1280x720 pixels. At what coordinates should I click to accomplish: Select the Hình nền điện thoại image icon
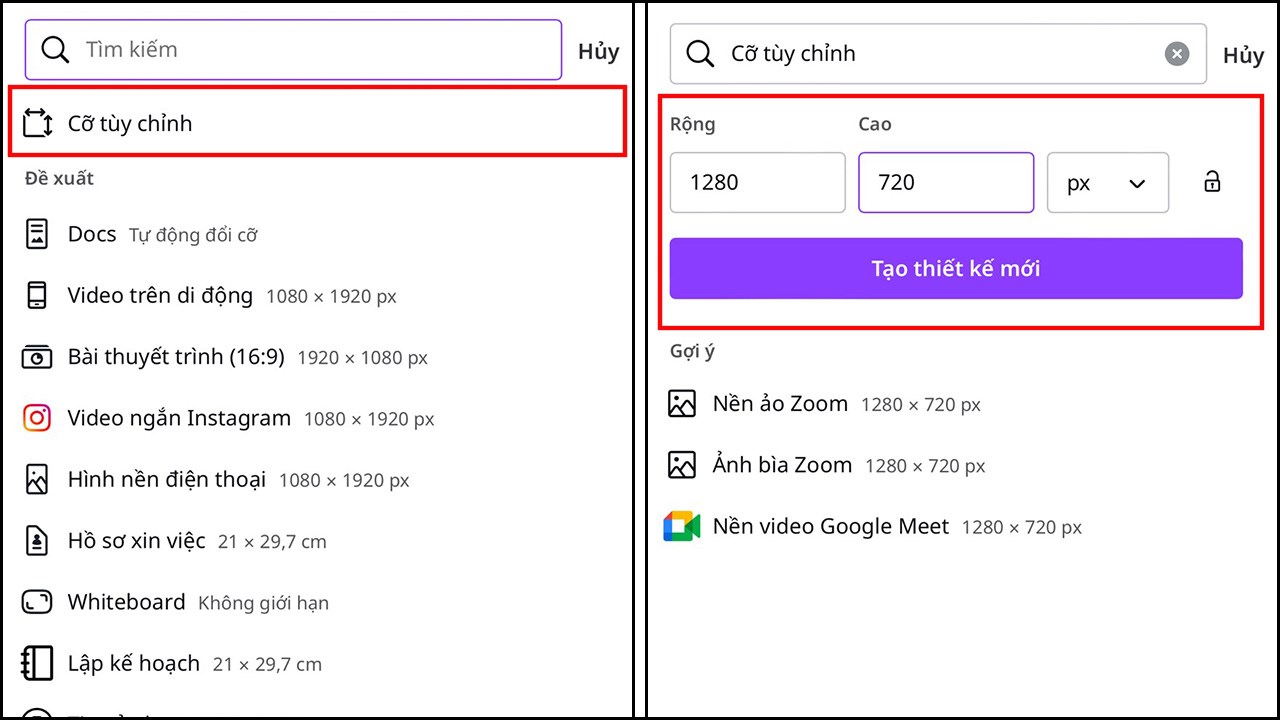click(x=37, y=479)
